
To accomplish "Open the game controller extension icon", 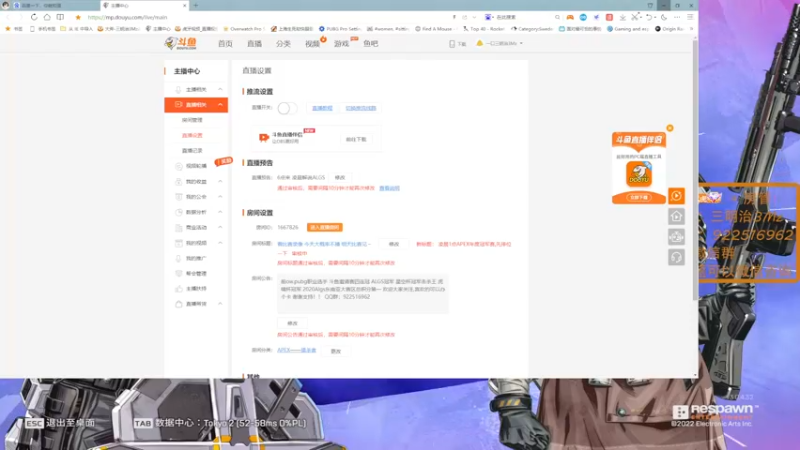I will click(x=570, y=17).
